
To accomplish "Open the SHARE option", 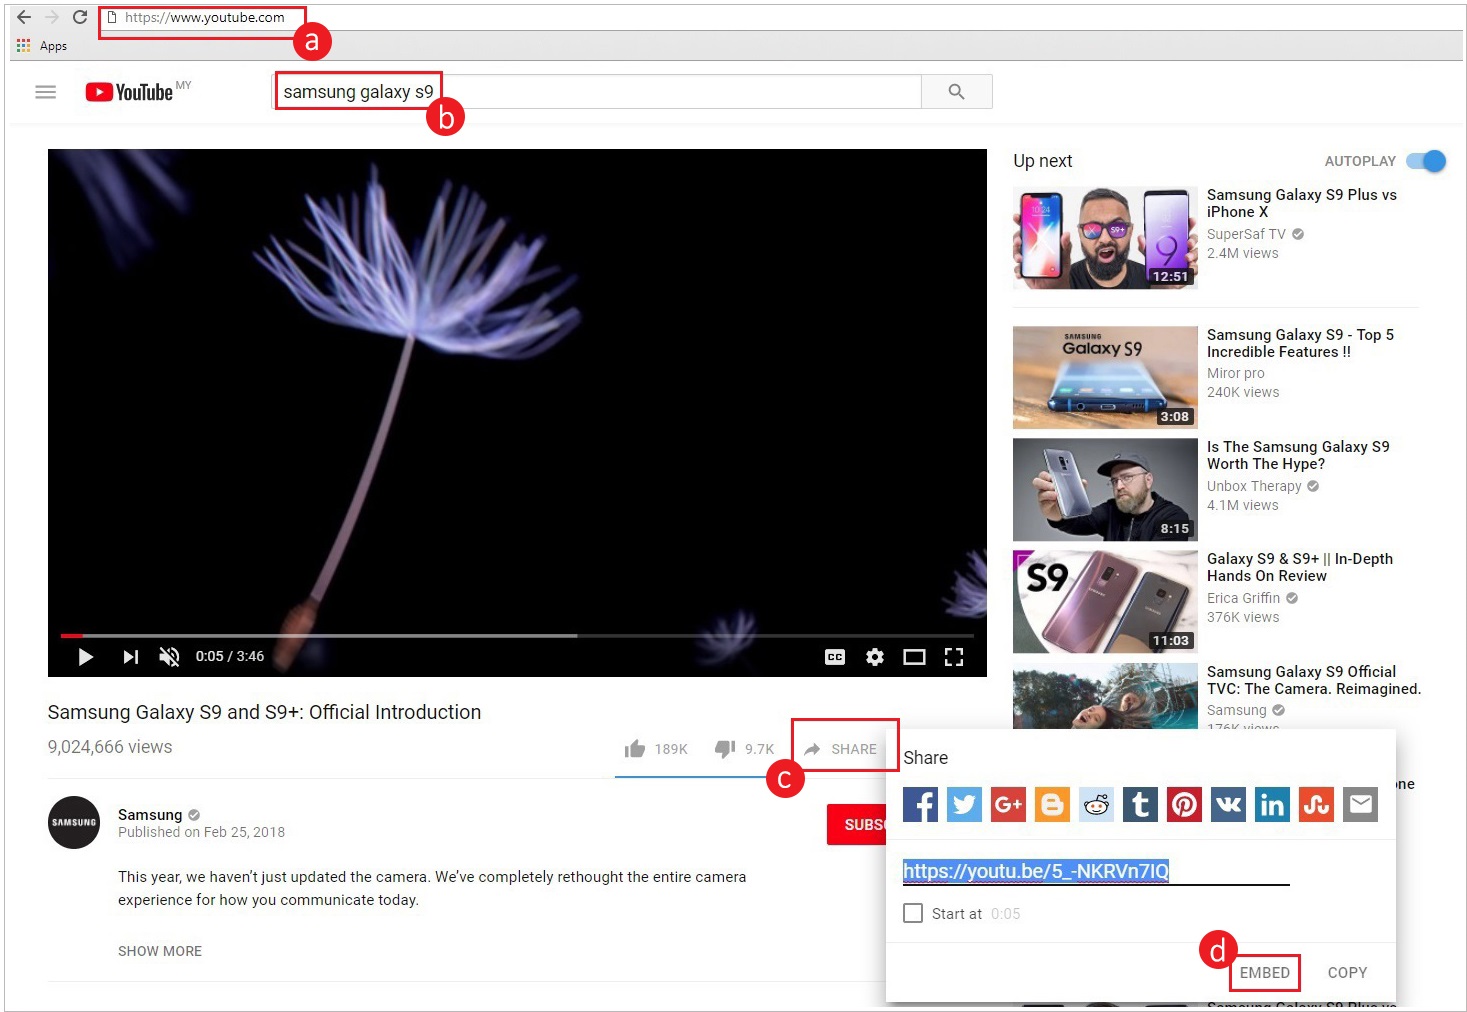I will click(841, 749).
